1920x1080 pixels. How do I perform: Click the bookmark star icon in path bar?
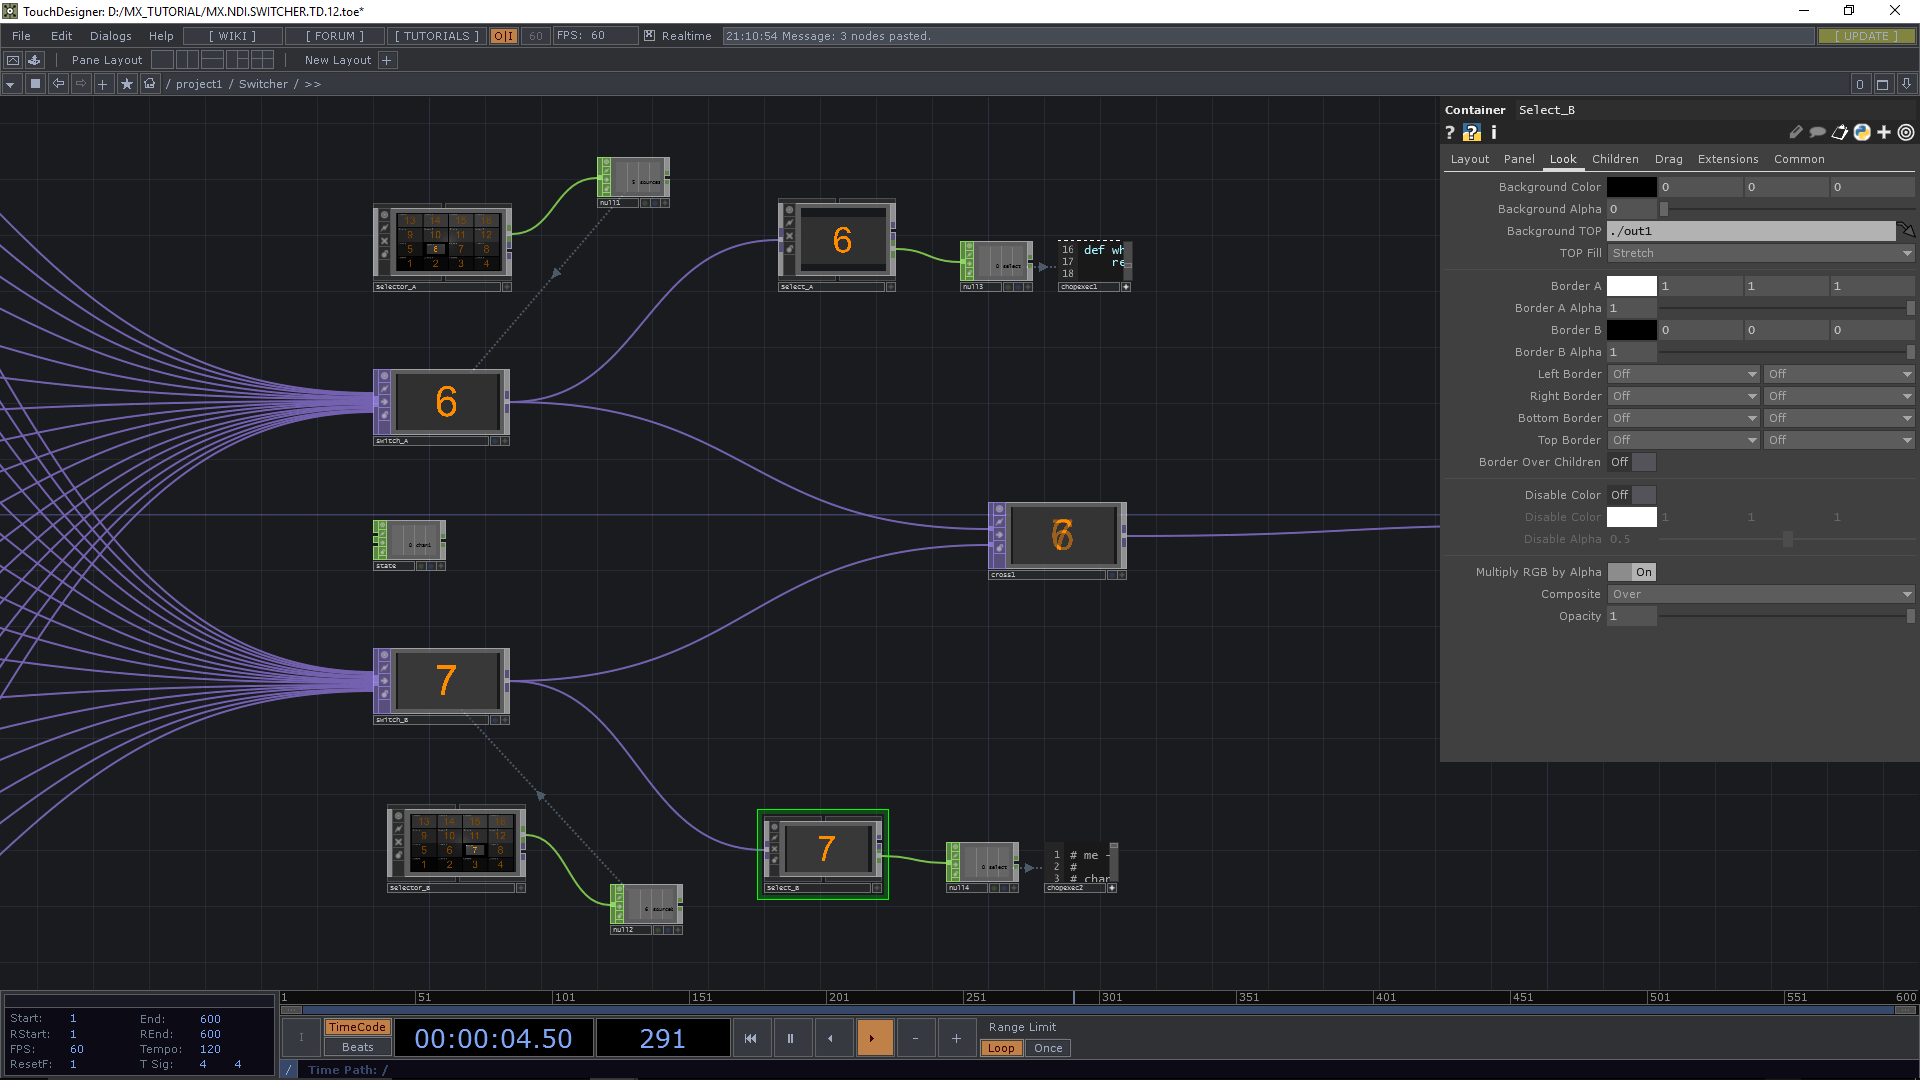click(127, 84)
